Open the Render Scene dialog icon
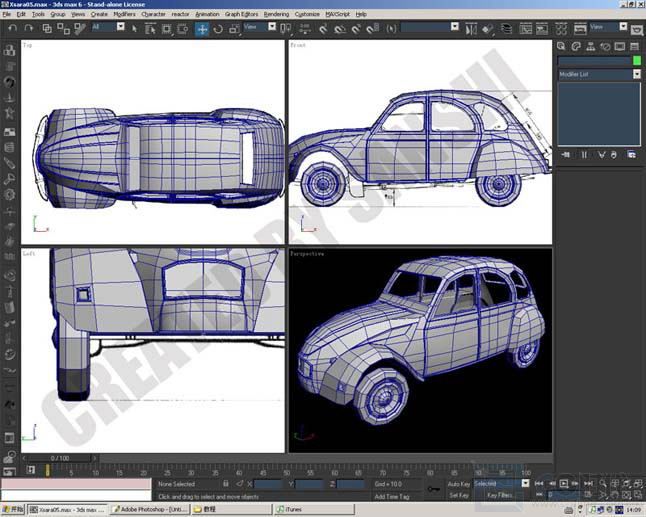The height and width of the screenshot is (517, 646). (x=580, y=28)
